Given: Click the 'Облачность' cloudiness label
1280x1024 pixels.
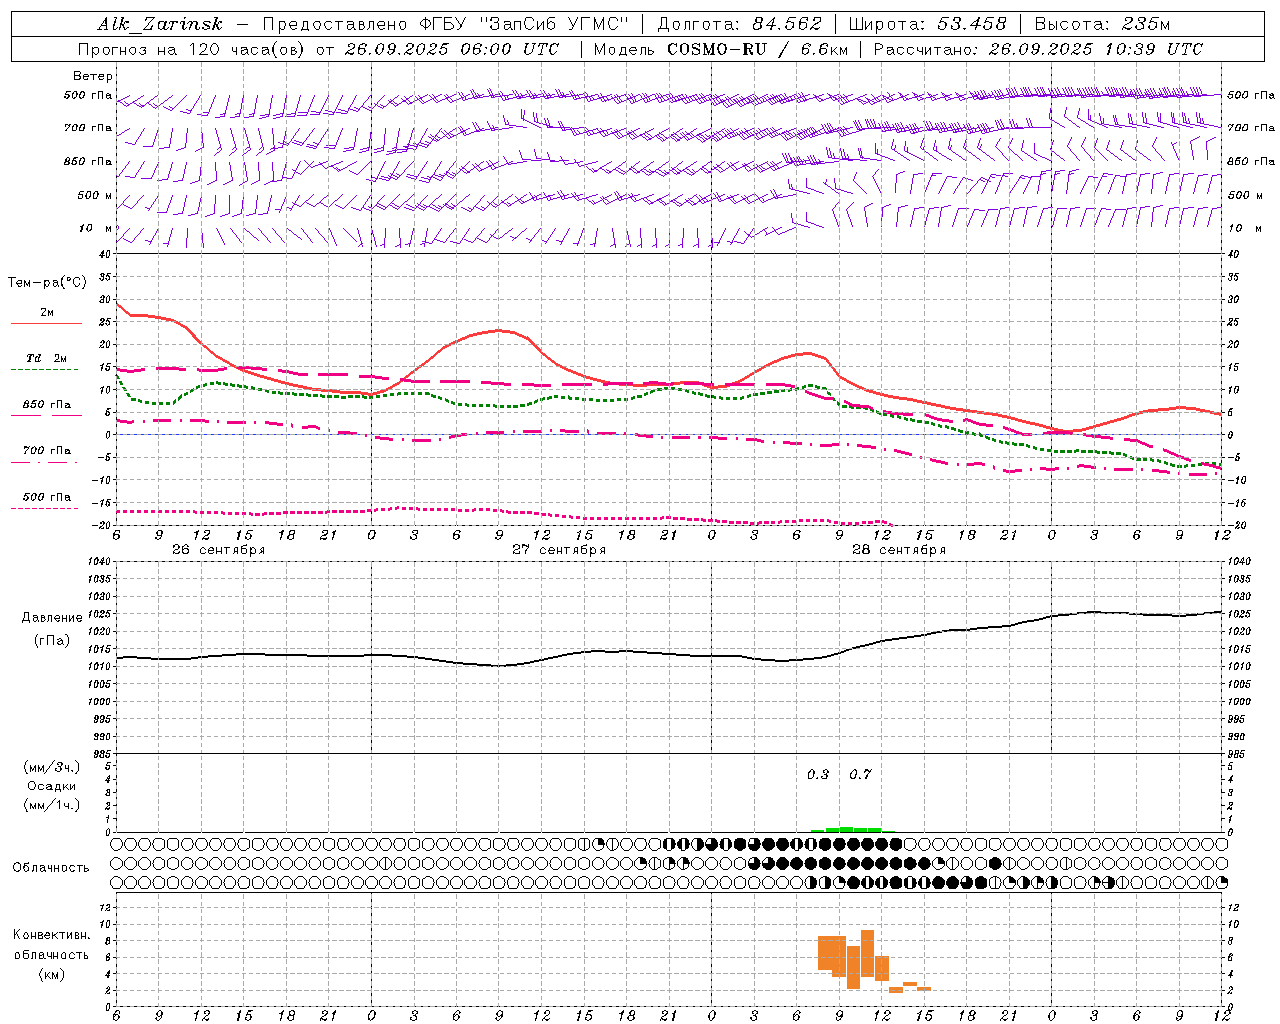Looking at the screenshot, I should (51, 868).
